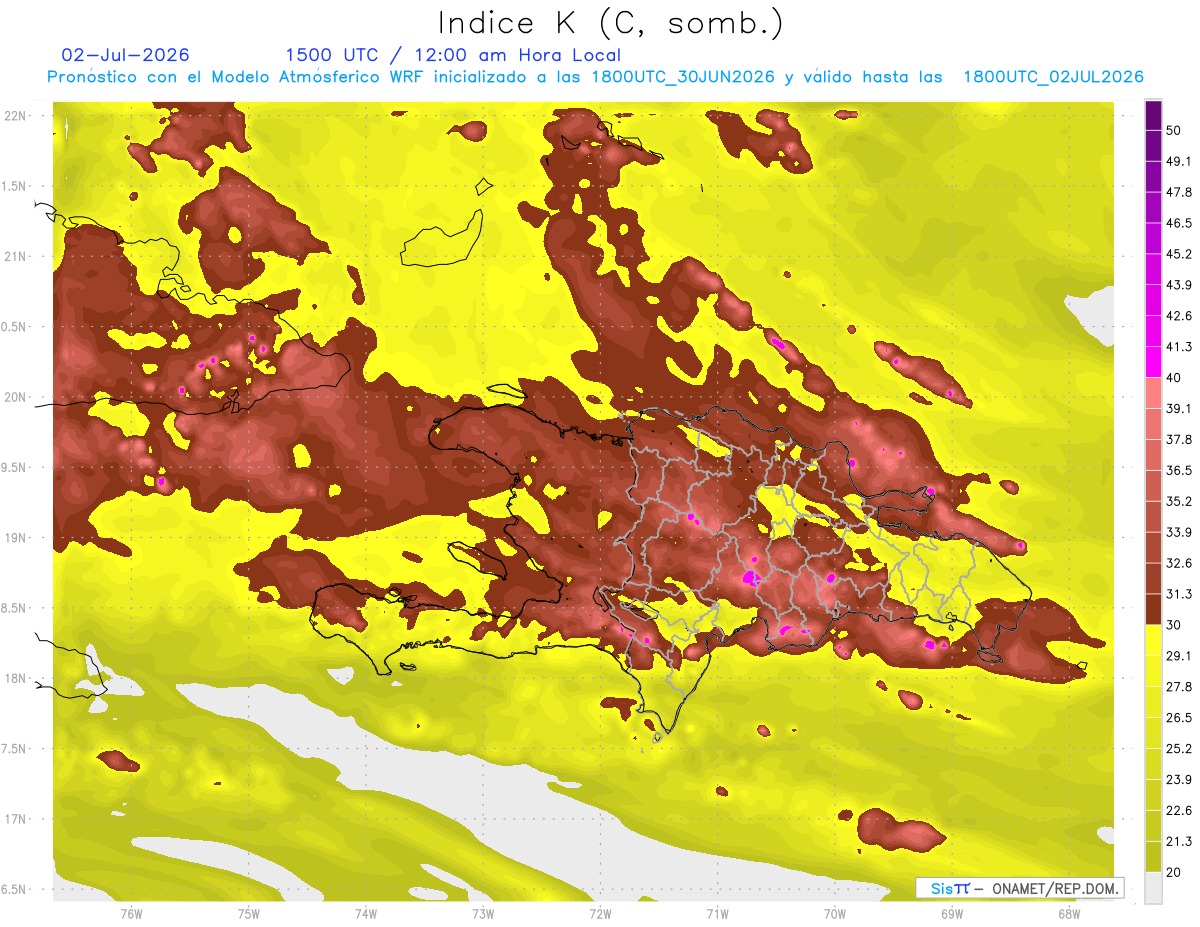Image resolution: width=1200 pixels, height=927 pixels.
Task: Pick the bright yellow swatch between 29.1 and 30
Action: coord(1153,640)
